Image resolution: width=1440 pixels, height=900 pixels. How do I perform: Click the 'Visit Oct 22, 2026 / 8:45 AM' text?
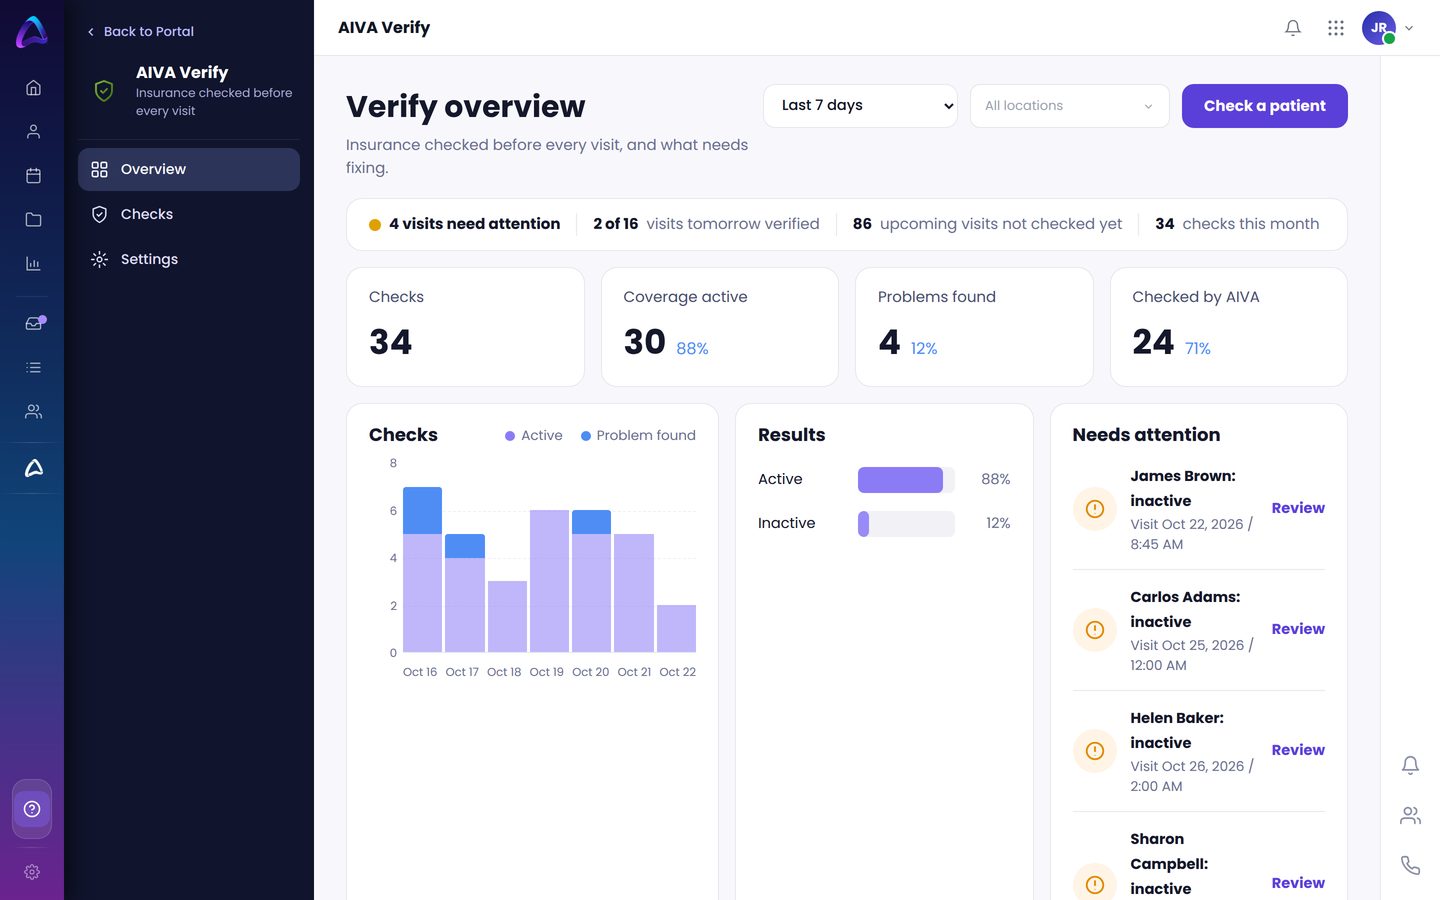1191,534
